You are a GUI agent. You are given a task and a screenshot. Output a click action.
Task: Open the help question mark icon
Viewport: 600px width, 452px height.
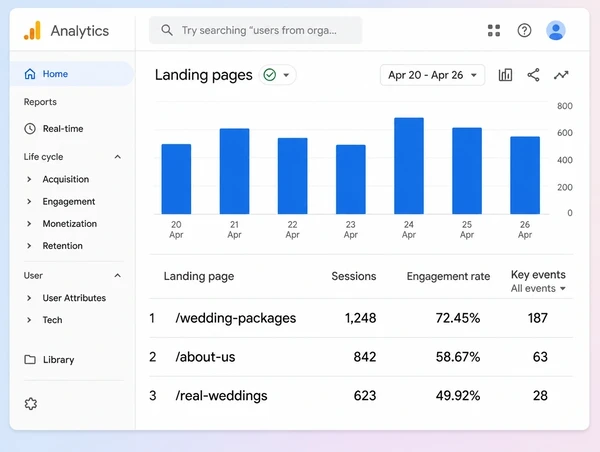(524, 30)
